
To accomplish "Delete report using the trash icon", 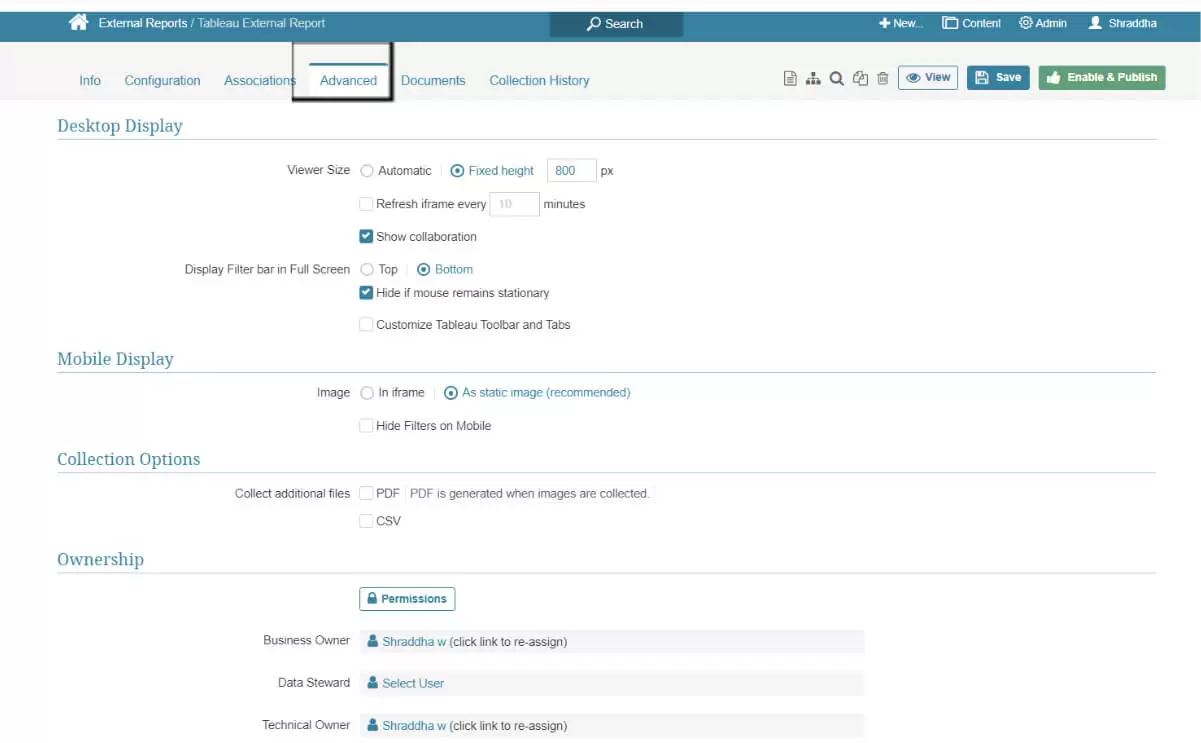I will tap(882, 78).
